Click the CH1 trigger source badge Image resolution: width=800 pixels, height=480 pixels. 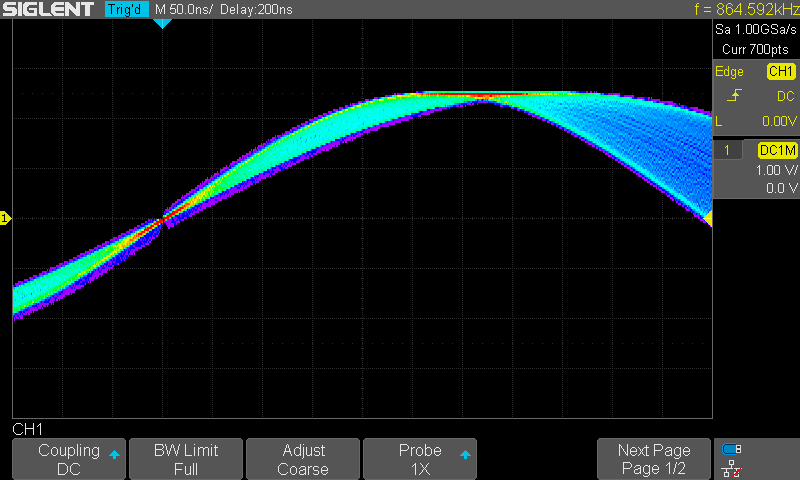781,71
